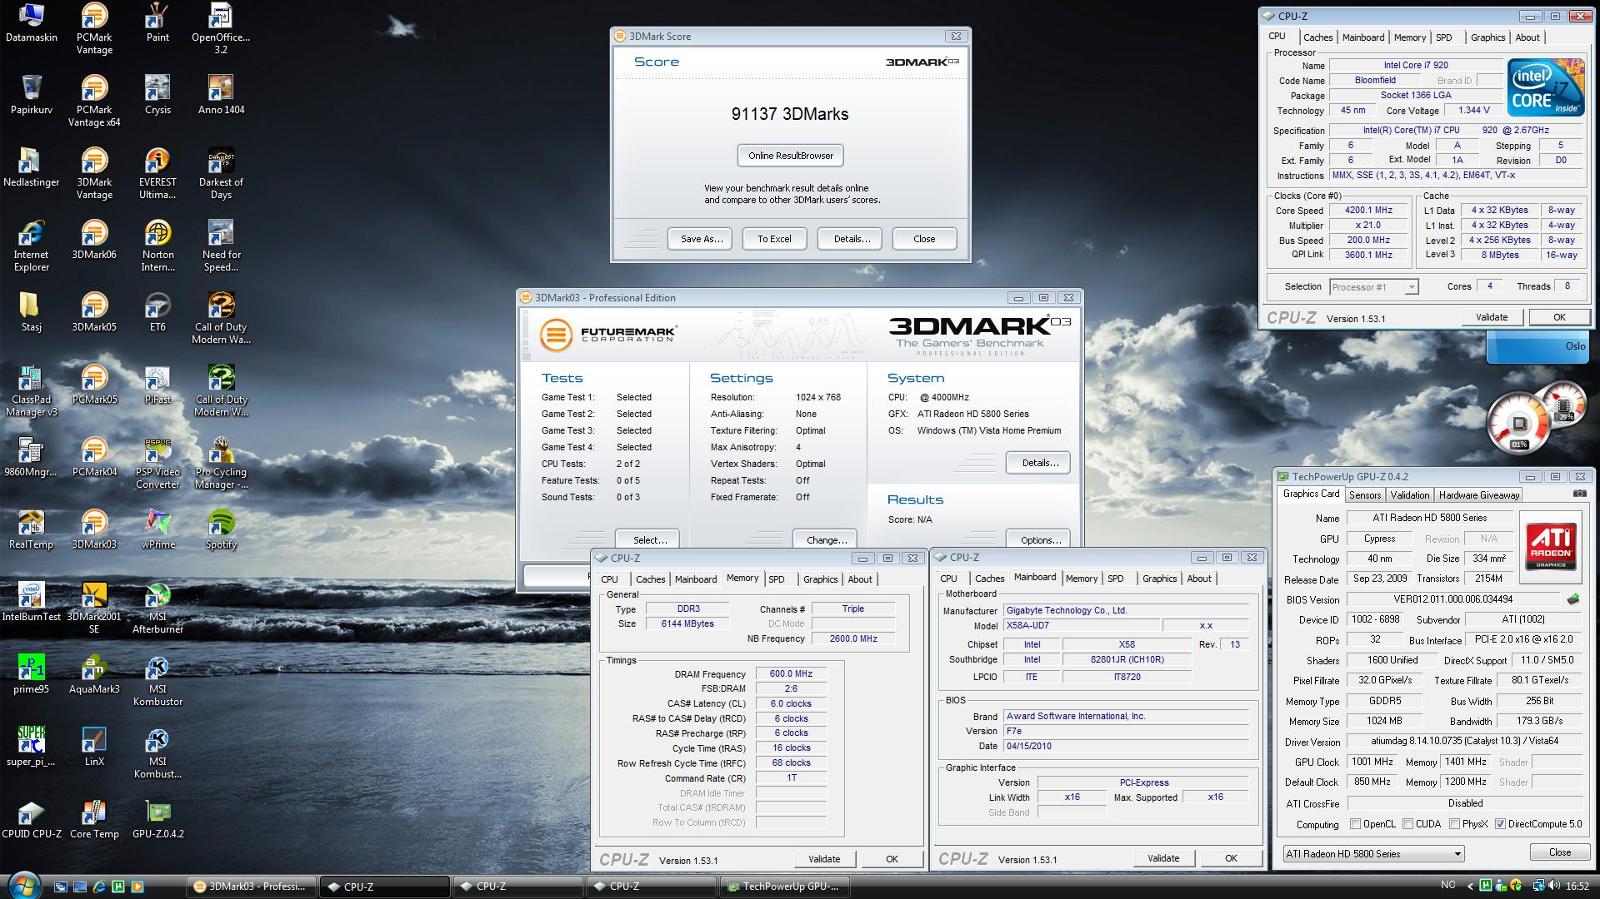Switch to the Sensors tab in GPU-Z
Image resolution: width=1600 pixels, height=899 pixels.
(x=1364, y=495)
